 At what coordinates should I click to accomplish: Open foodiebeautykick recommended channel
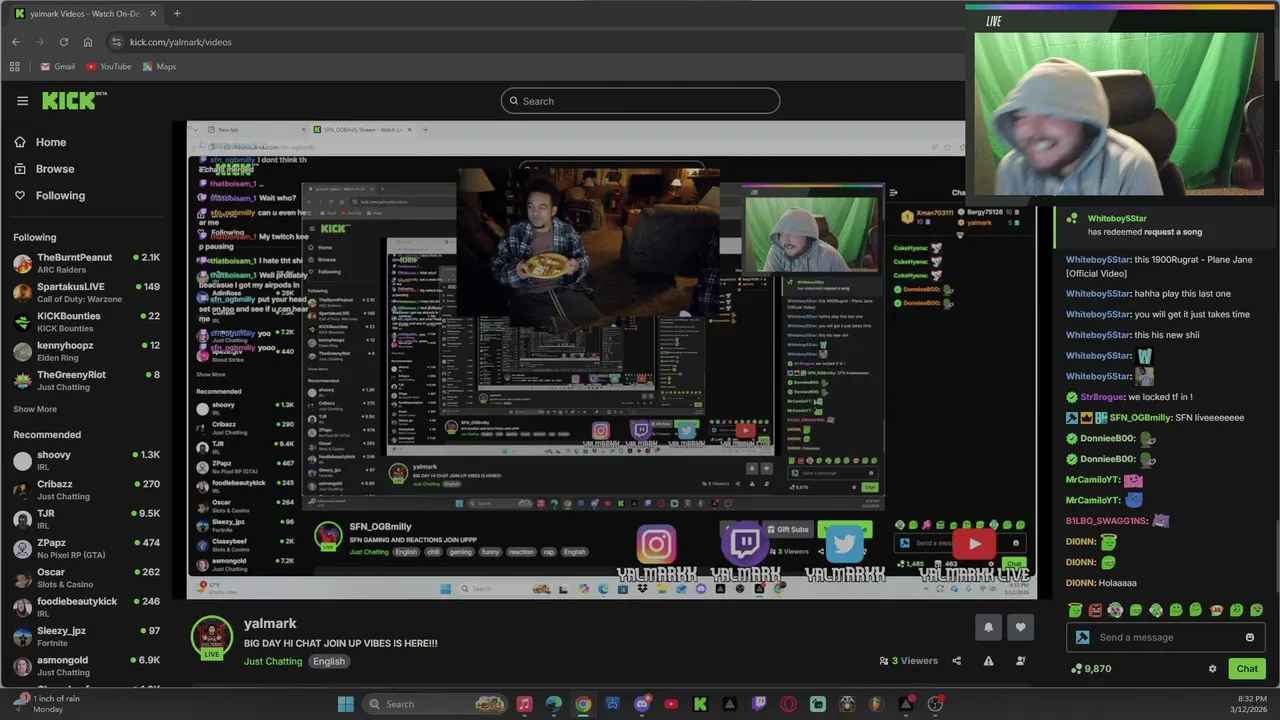tap(86, 607)
